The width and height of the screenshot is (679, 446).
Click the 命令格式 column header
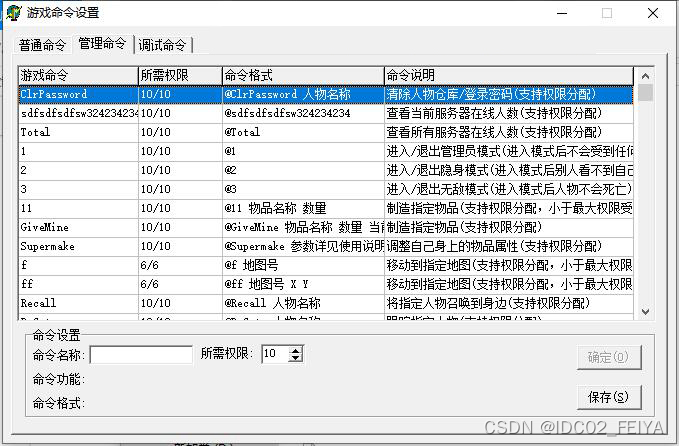tap(302, 76)
